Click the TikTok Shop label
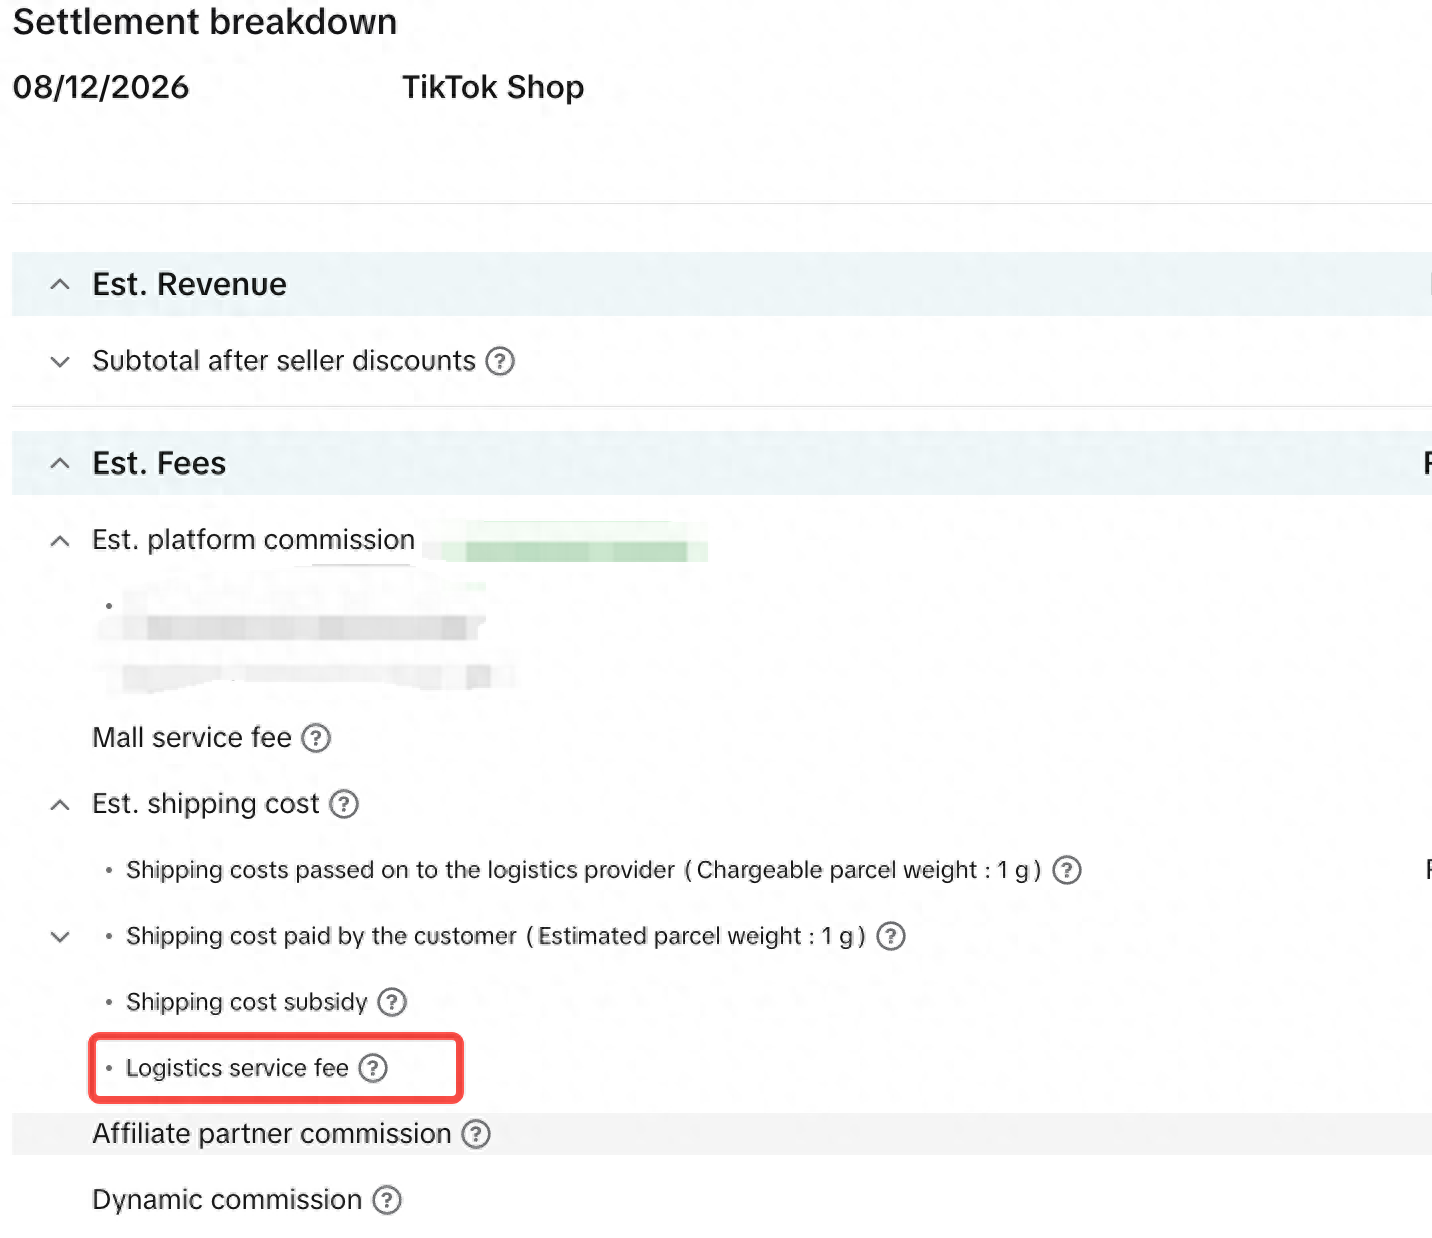1432x1238 pixels. coord(493,87)
